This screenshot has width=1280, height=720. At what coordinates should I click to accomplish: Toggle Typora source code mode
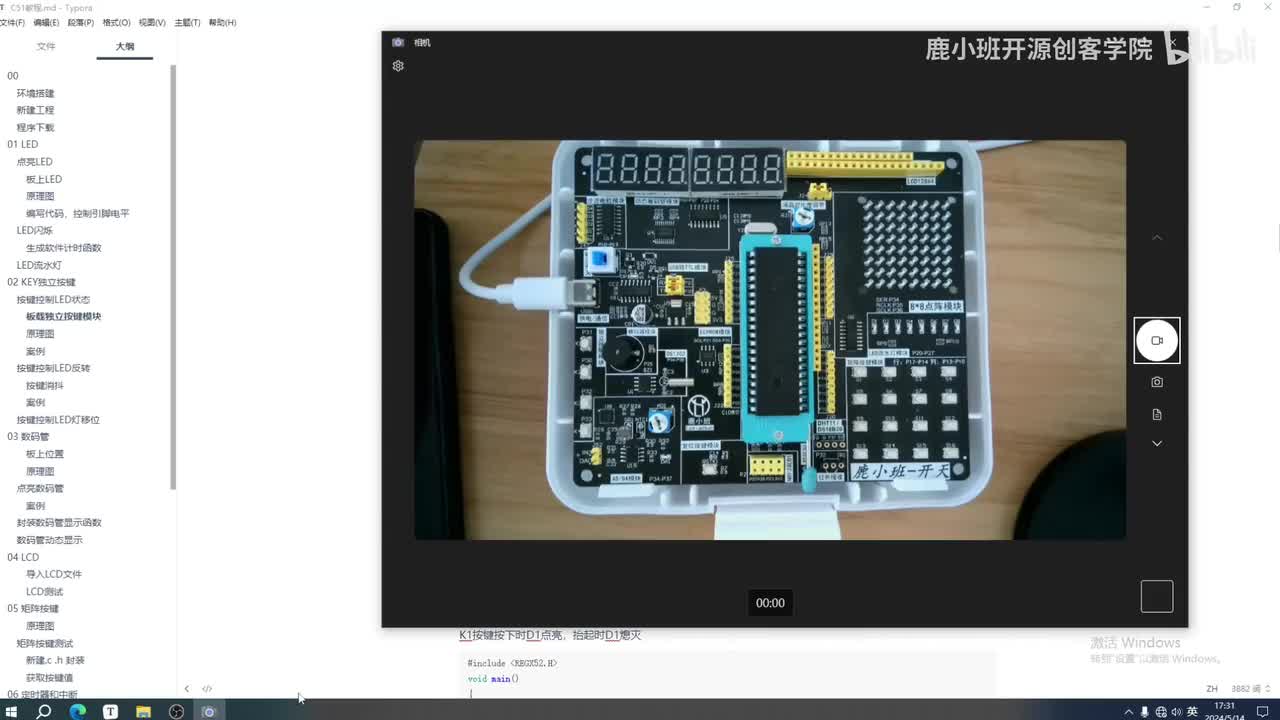coord(207,689)
